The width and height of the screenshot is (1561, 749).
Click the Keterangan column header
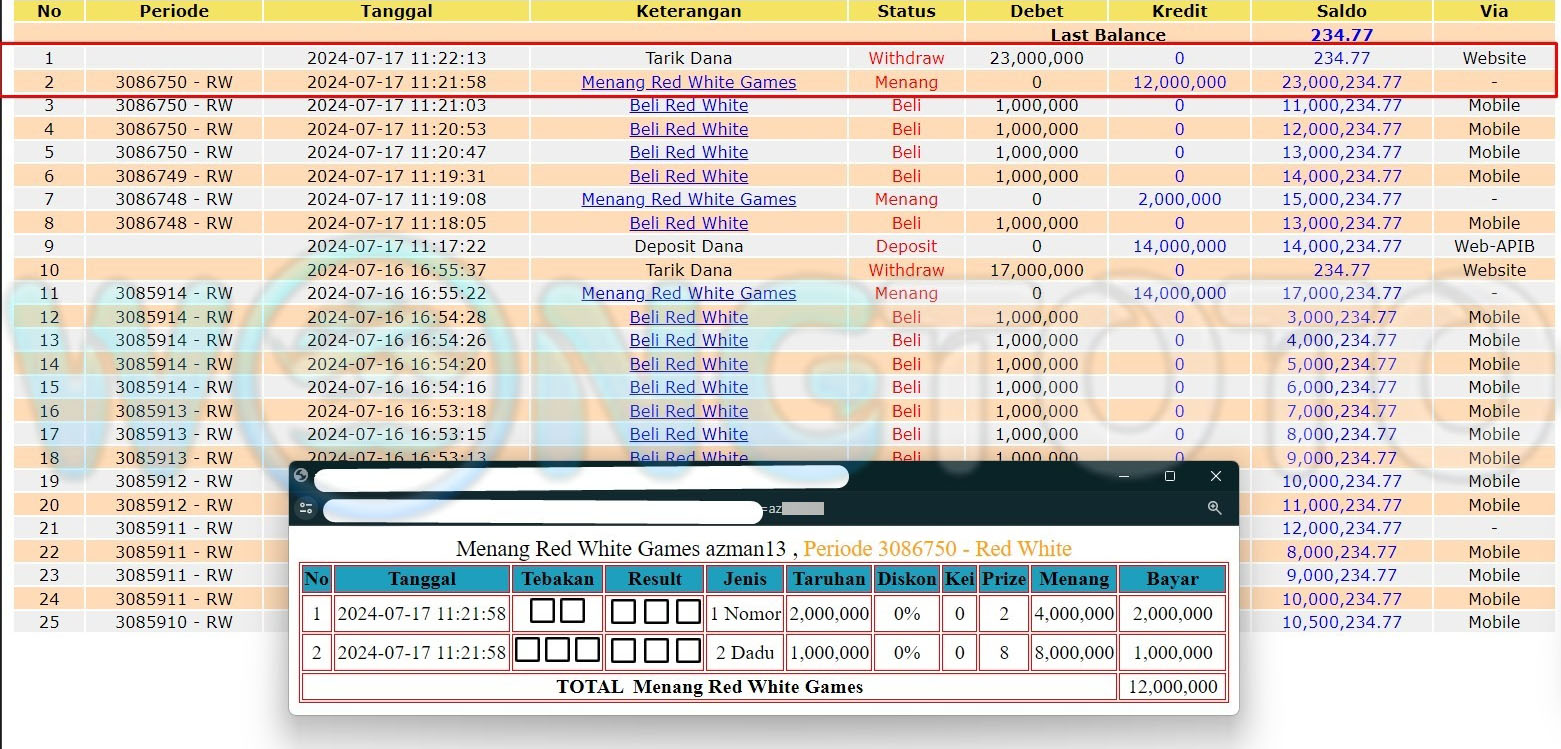pos(688,11)
